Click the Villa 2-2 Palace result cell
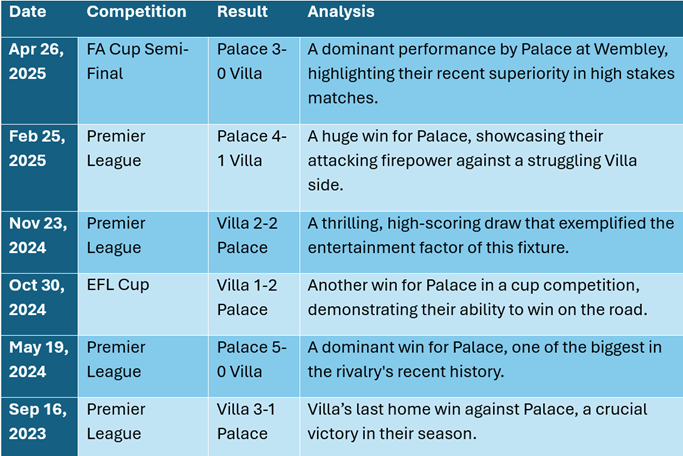Viewport: 683px width, 456px height. [254, 242]
